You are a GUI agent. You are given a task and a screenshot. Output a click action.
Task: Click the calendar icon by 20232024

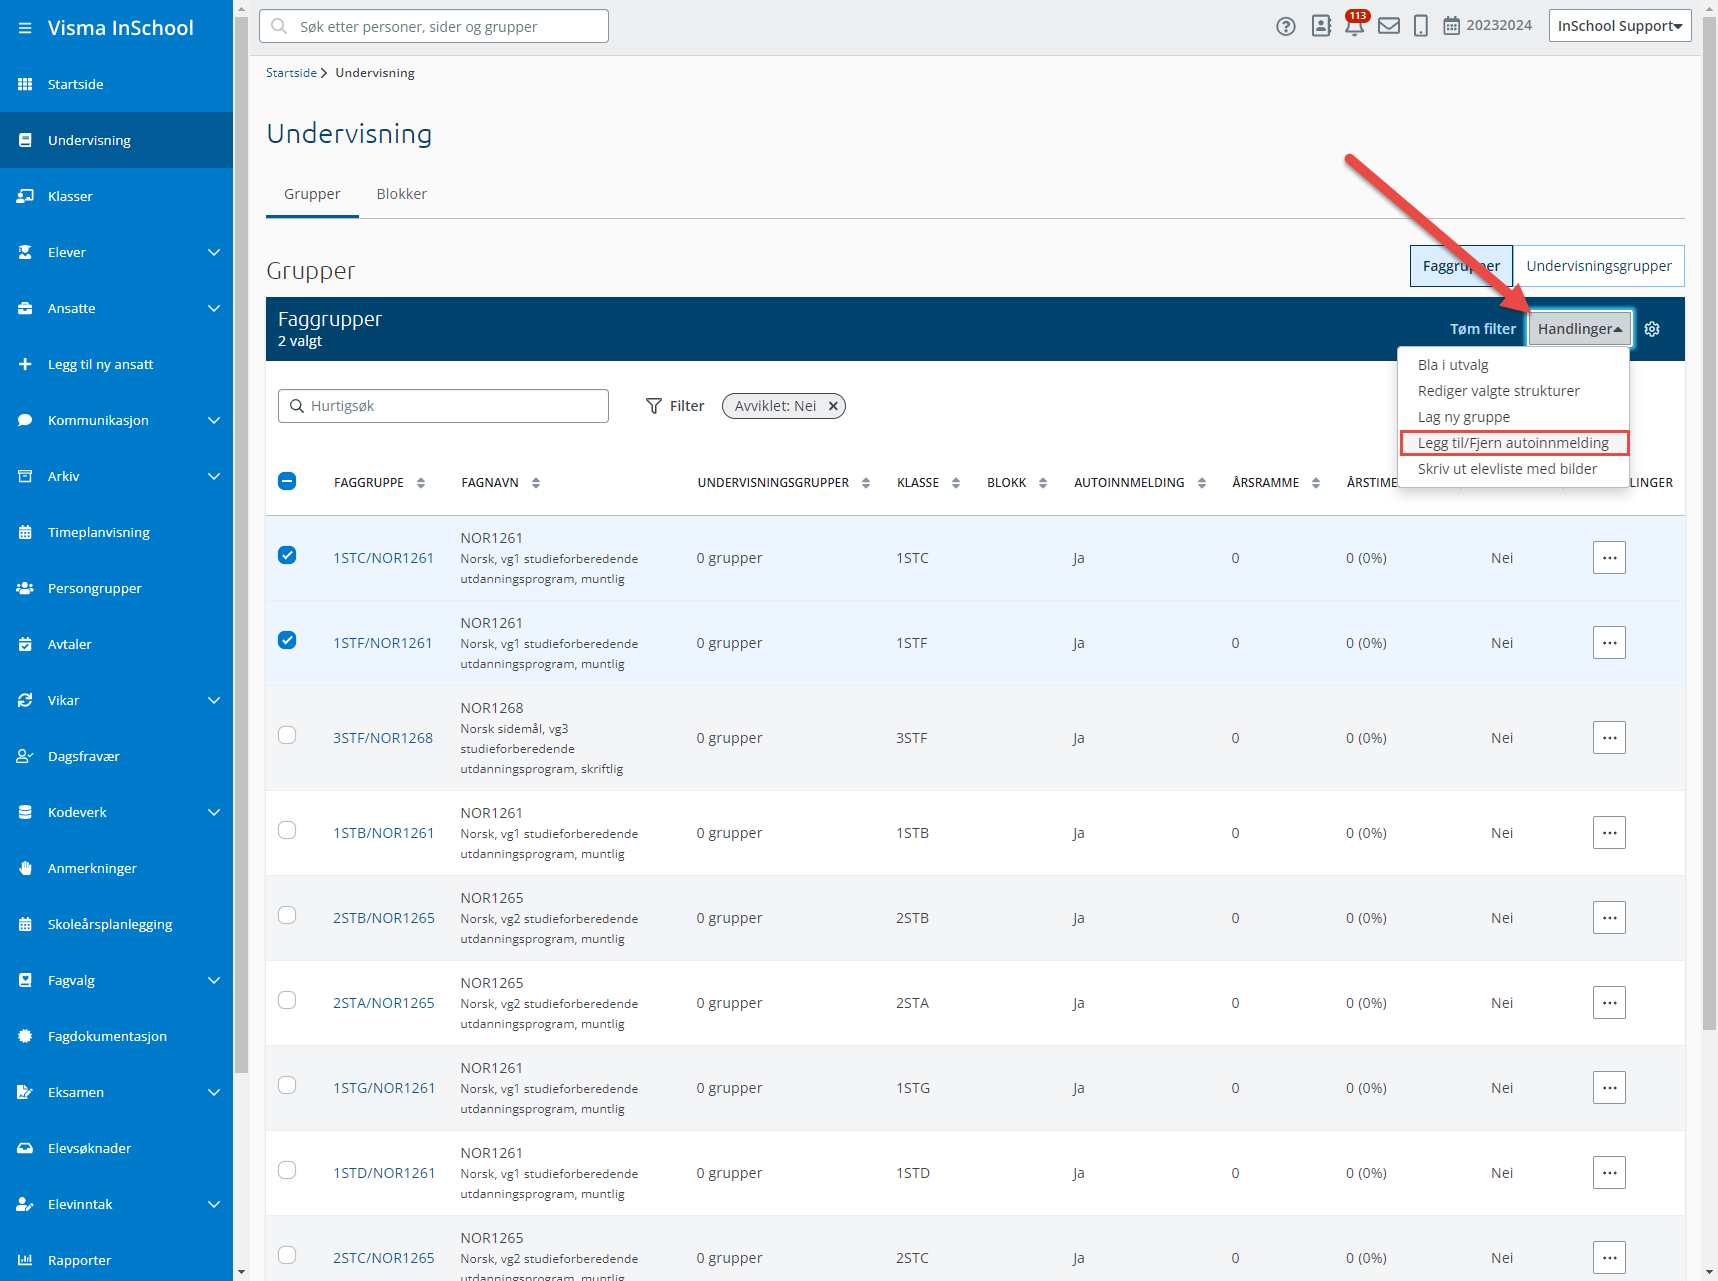(x=1451, y=26)
